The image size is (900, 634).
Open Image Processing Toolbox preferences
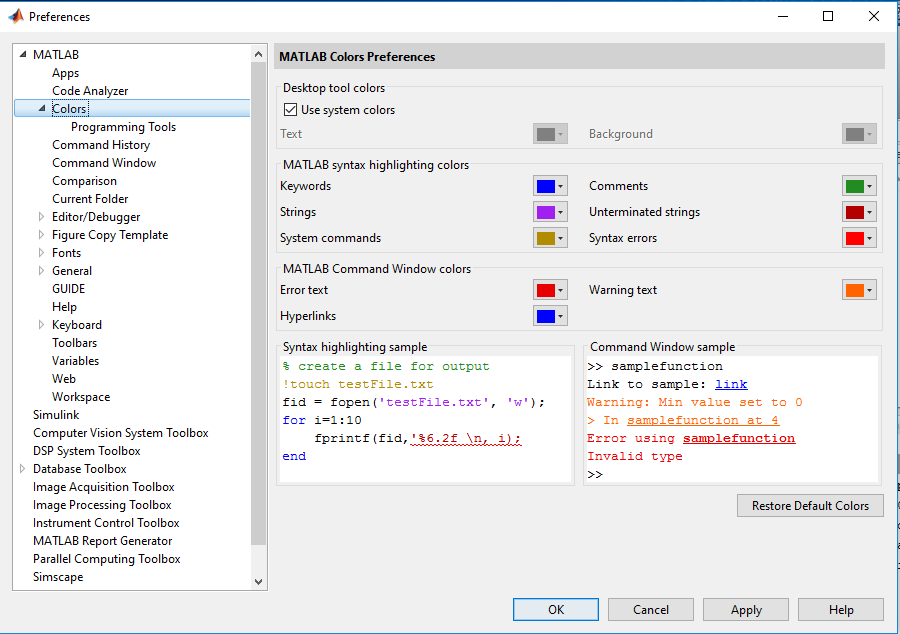coord(102,505)
